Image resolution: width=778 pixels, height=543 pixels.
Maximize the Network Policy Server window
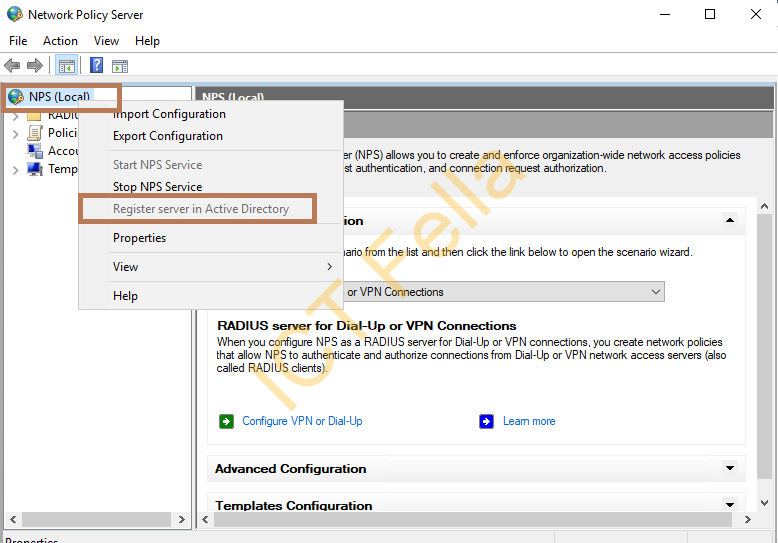[x=710, y=14]
